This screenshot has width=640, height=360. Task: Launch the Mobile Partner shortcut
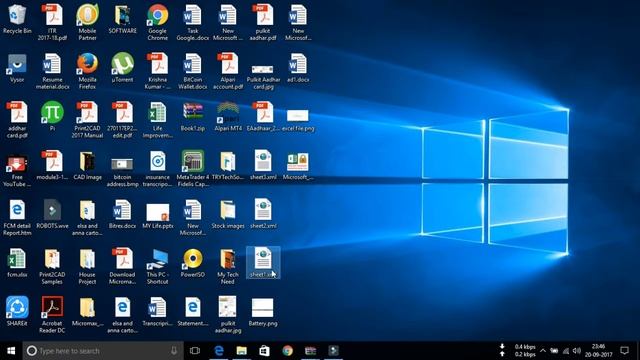click(87, 22)
